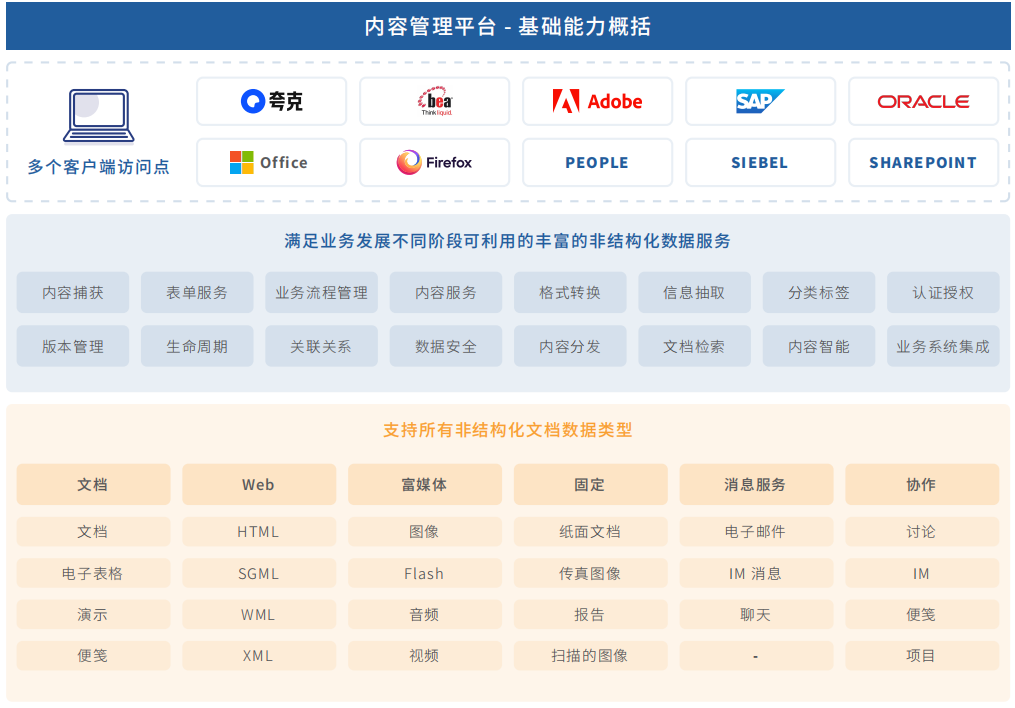Click the 扫描的图像 item
The width and height of the screenshot is (1015, 708).
click(589, 656)
